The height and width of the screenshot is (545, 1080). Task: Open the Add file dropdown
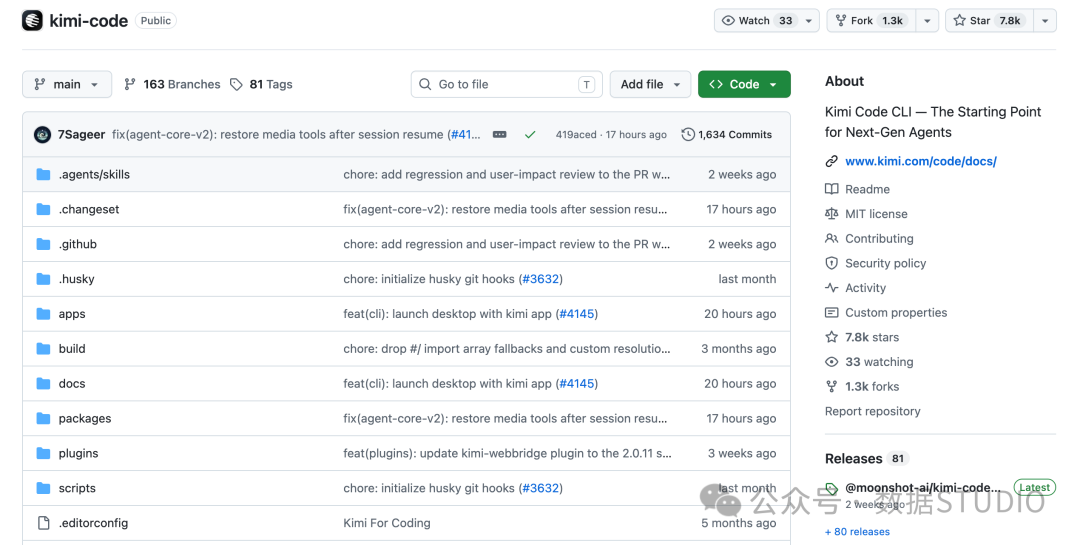pyautogui.click(x=650, y=84)
